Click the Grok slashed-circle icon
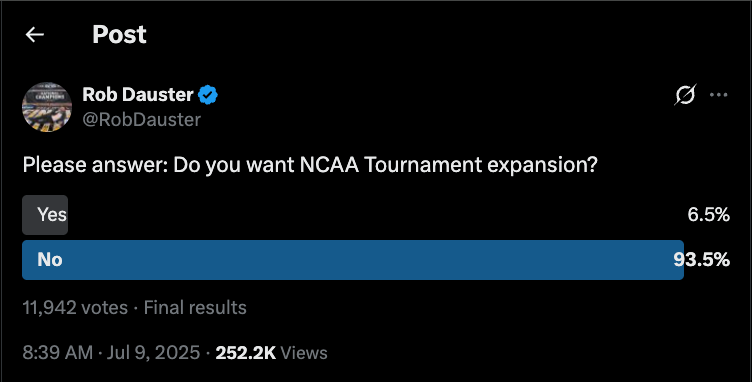The image size is (752, 382). coord(685,95)
